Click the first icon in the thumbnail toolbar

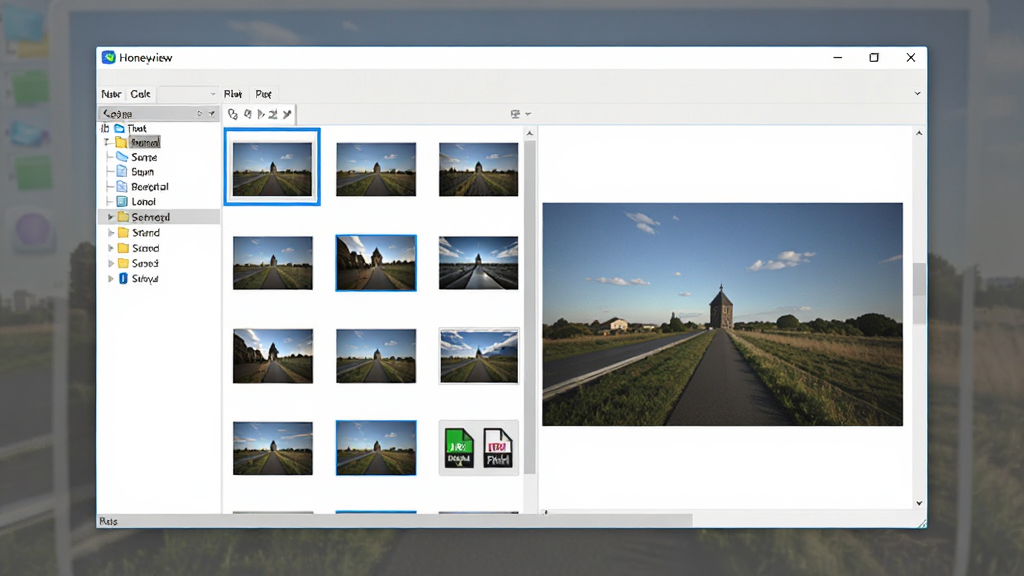232,114
